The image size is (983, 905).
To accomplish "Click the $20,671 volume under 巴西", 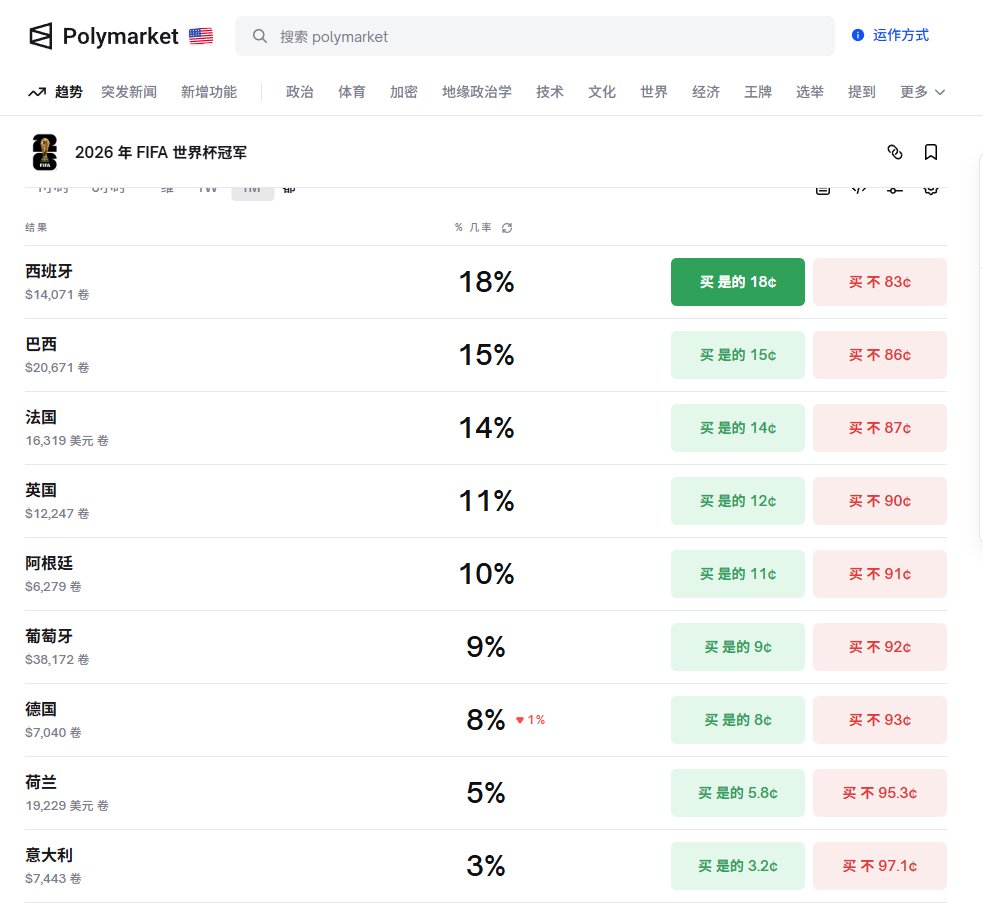I will 57,367.
